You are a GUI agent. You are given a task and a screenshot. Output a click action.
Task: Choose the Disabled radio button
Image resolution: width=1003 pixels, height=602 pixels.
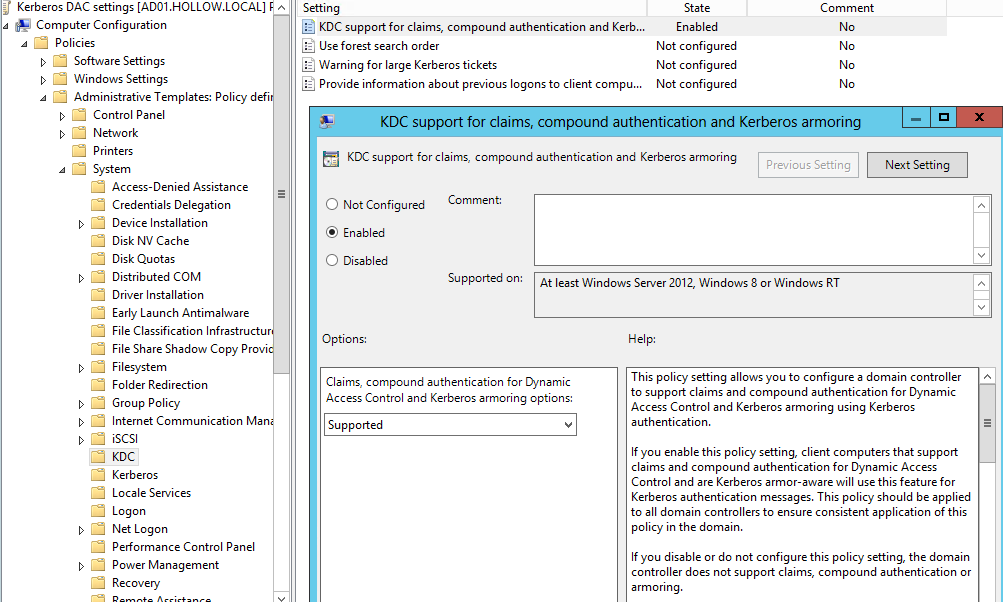(x=332, y=261)
